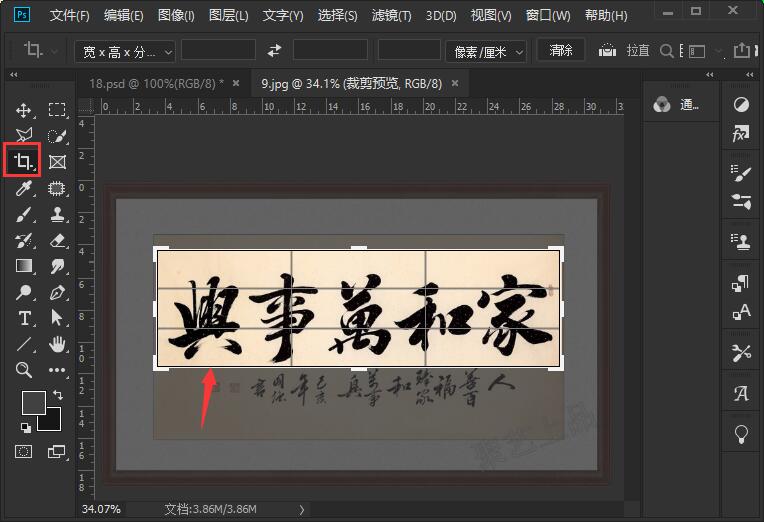Swap width and height values
The height and width of the screenshot is (522, 764).
click(274, 50)
